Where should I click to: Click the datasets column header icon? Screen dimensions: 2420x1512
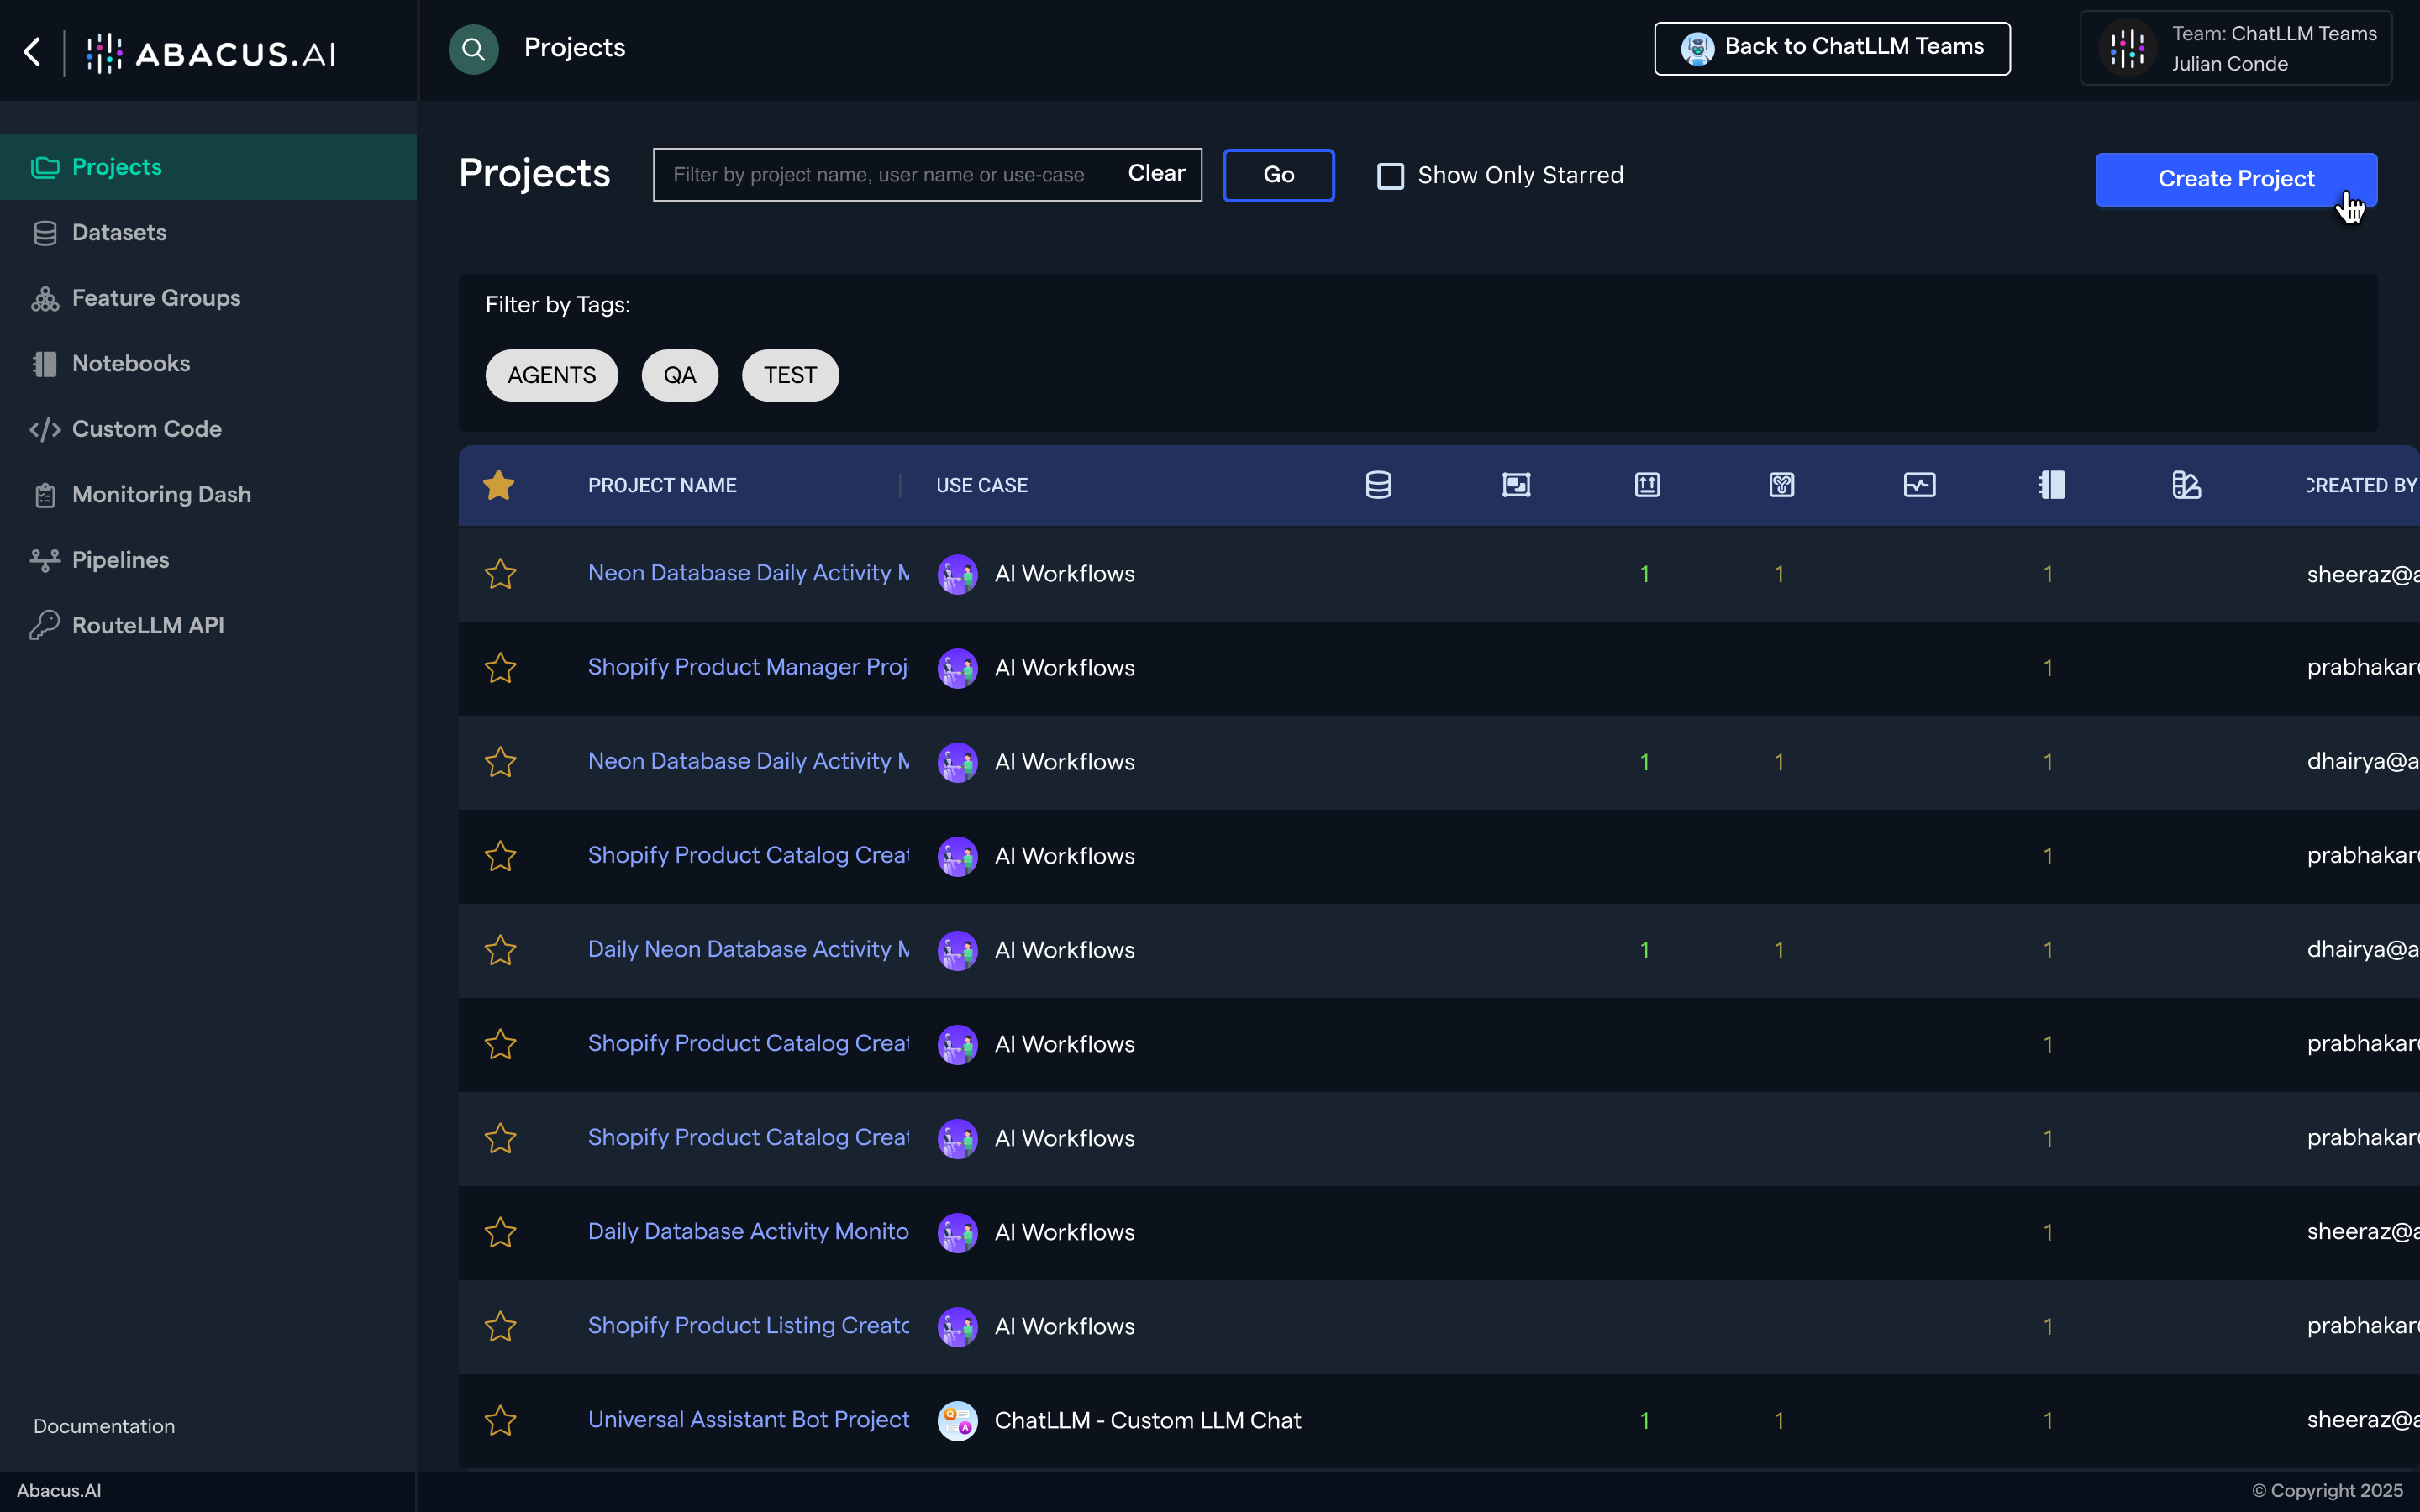point(1378,485)
